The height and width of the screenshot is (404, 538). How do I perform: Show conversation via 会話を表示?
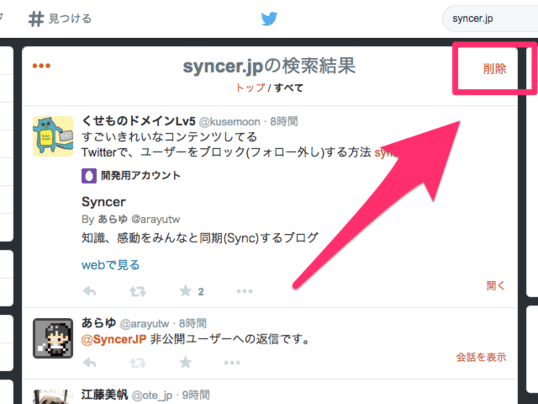point(481,357)
